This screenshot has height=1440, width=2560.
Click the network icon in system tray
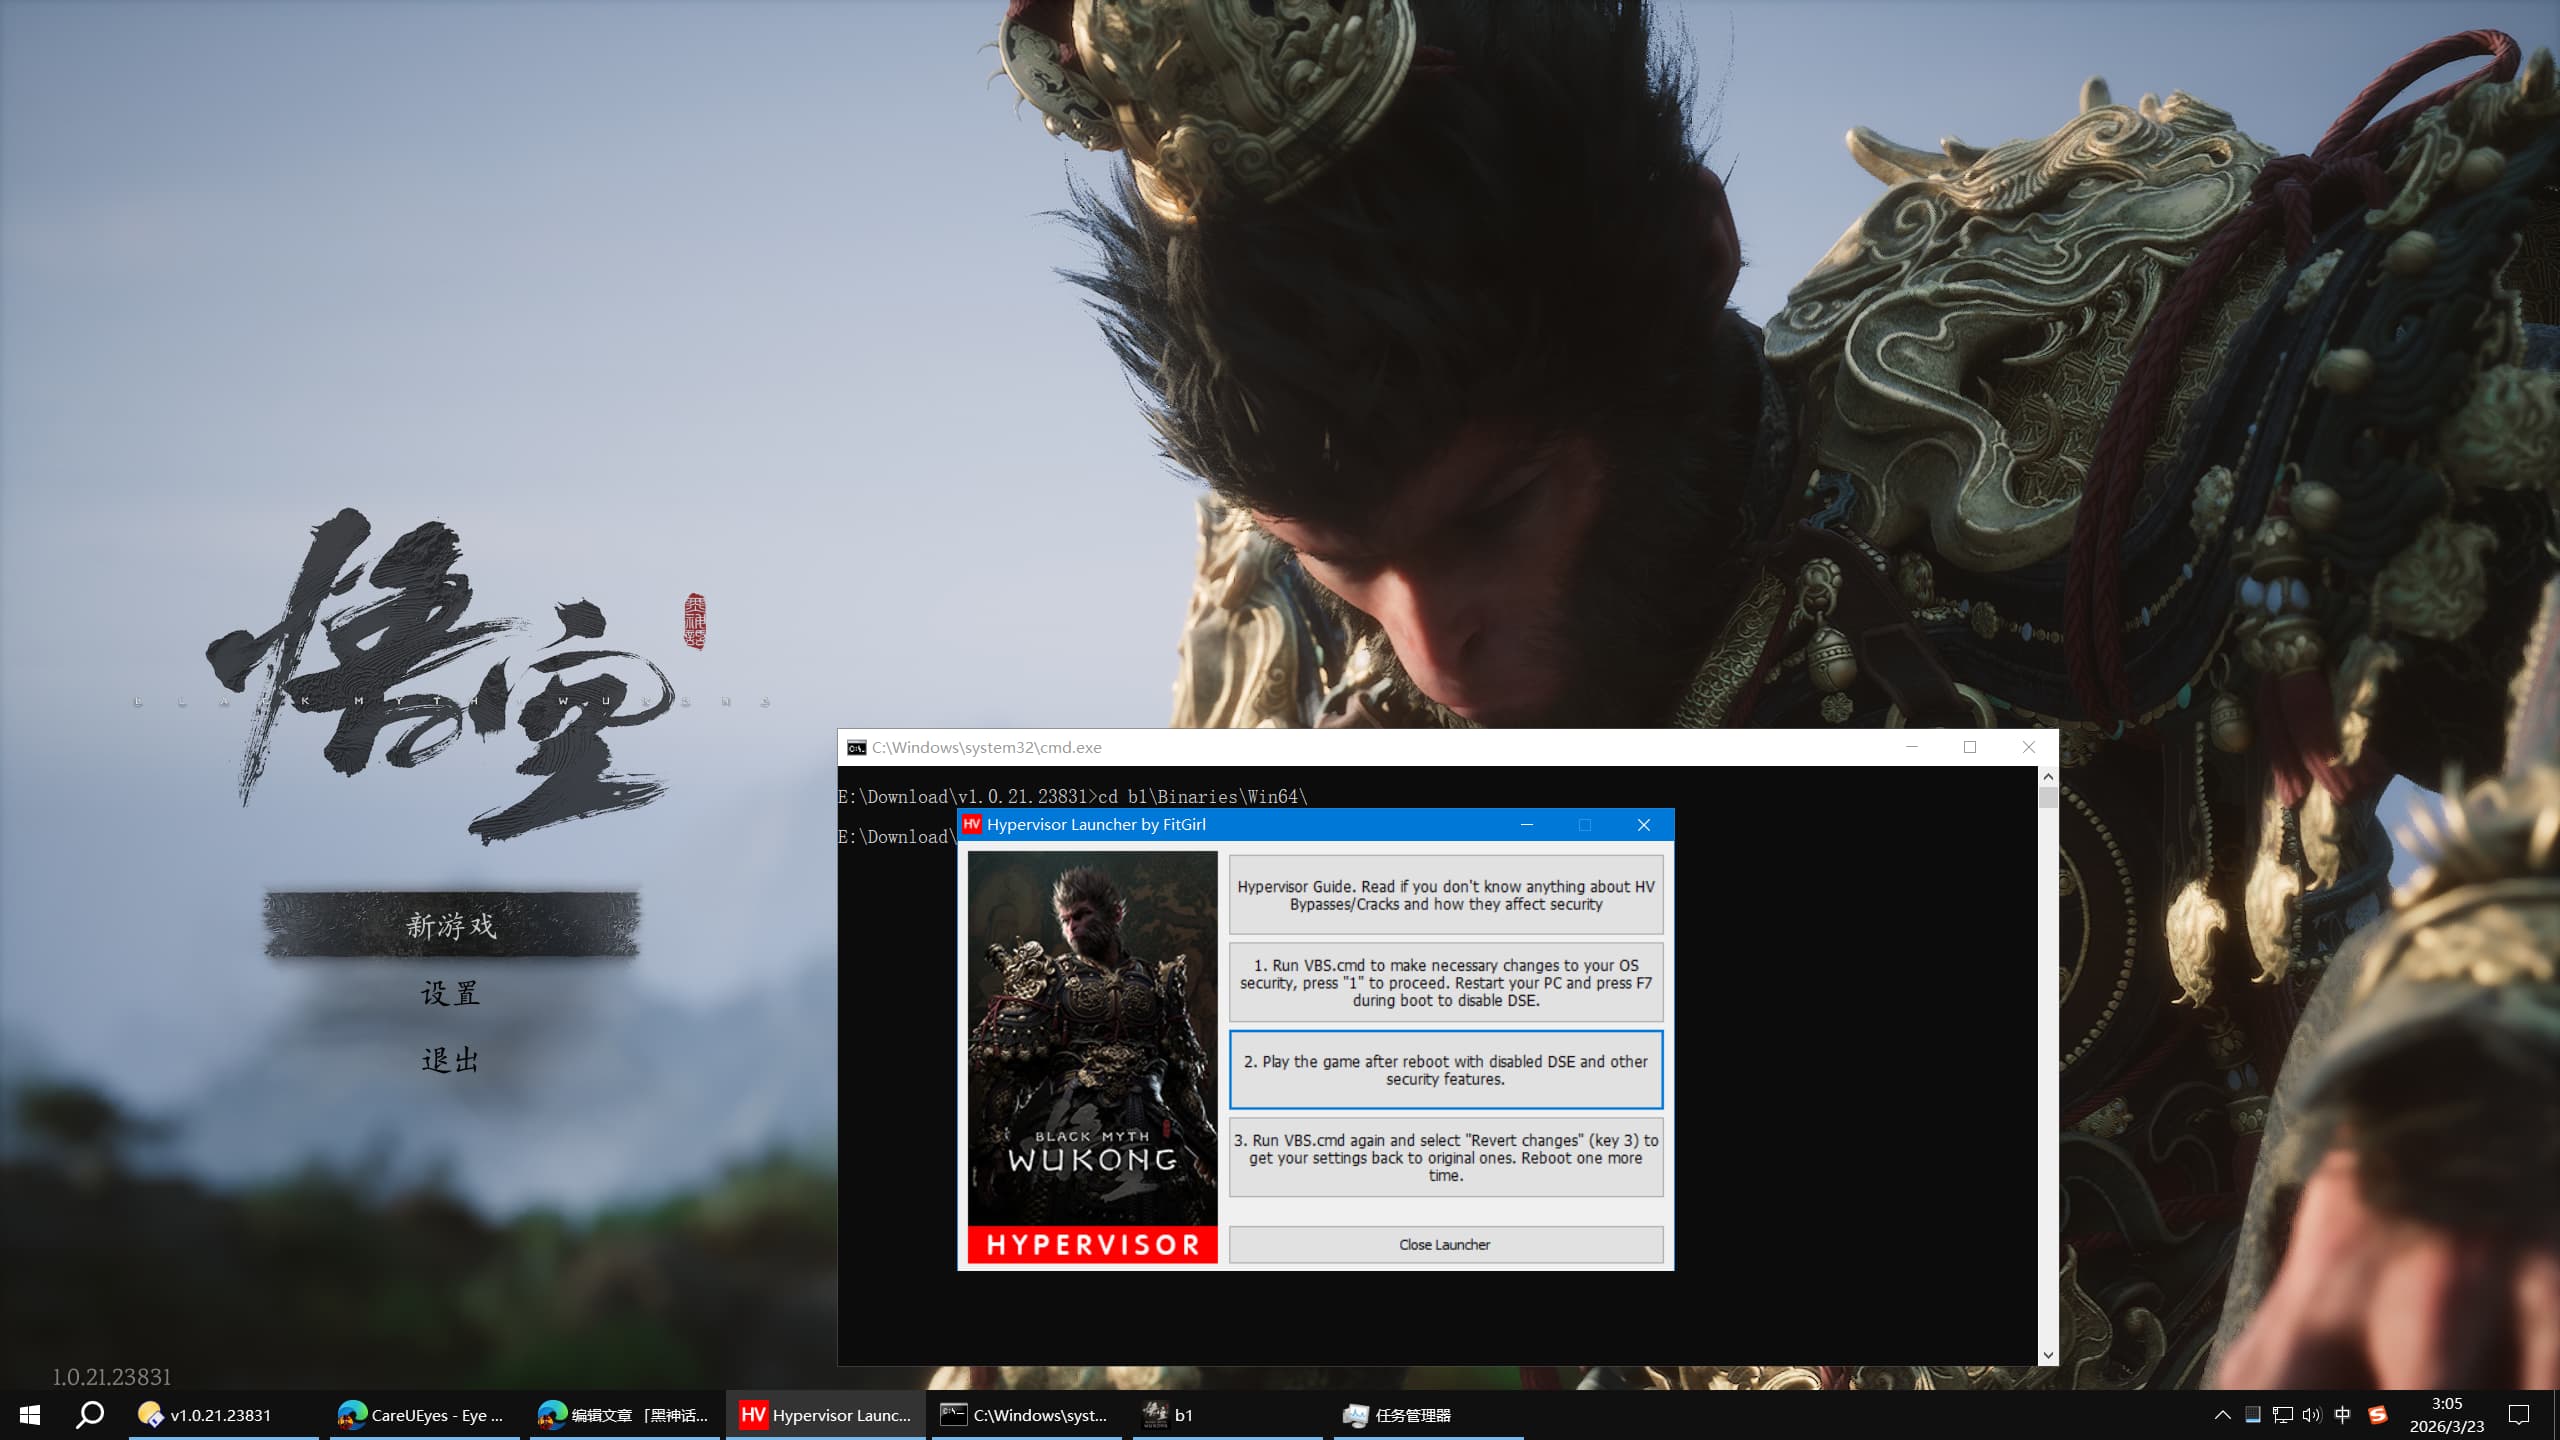point(2282,1415)
